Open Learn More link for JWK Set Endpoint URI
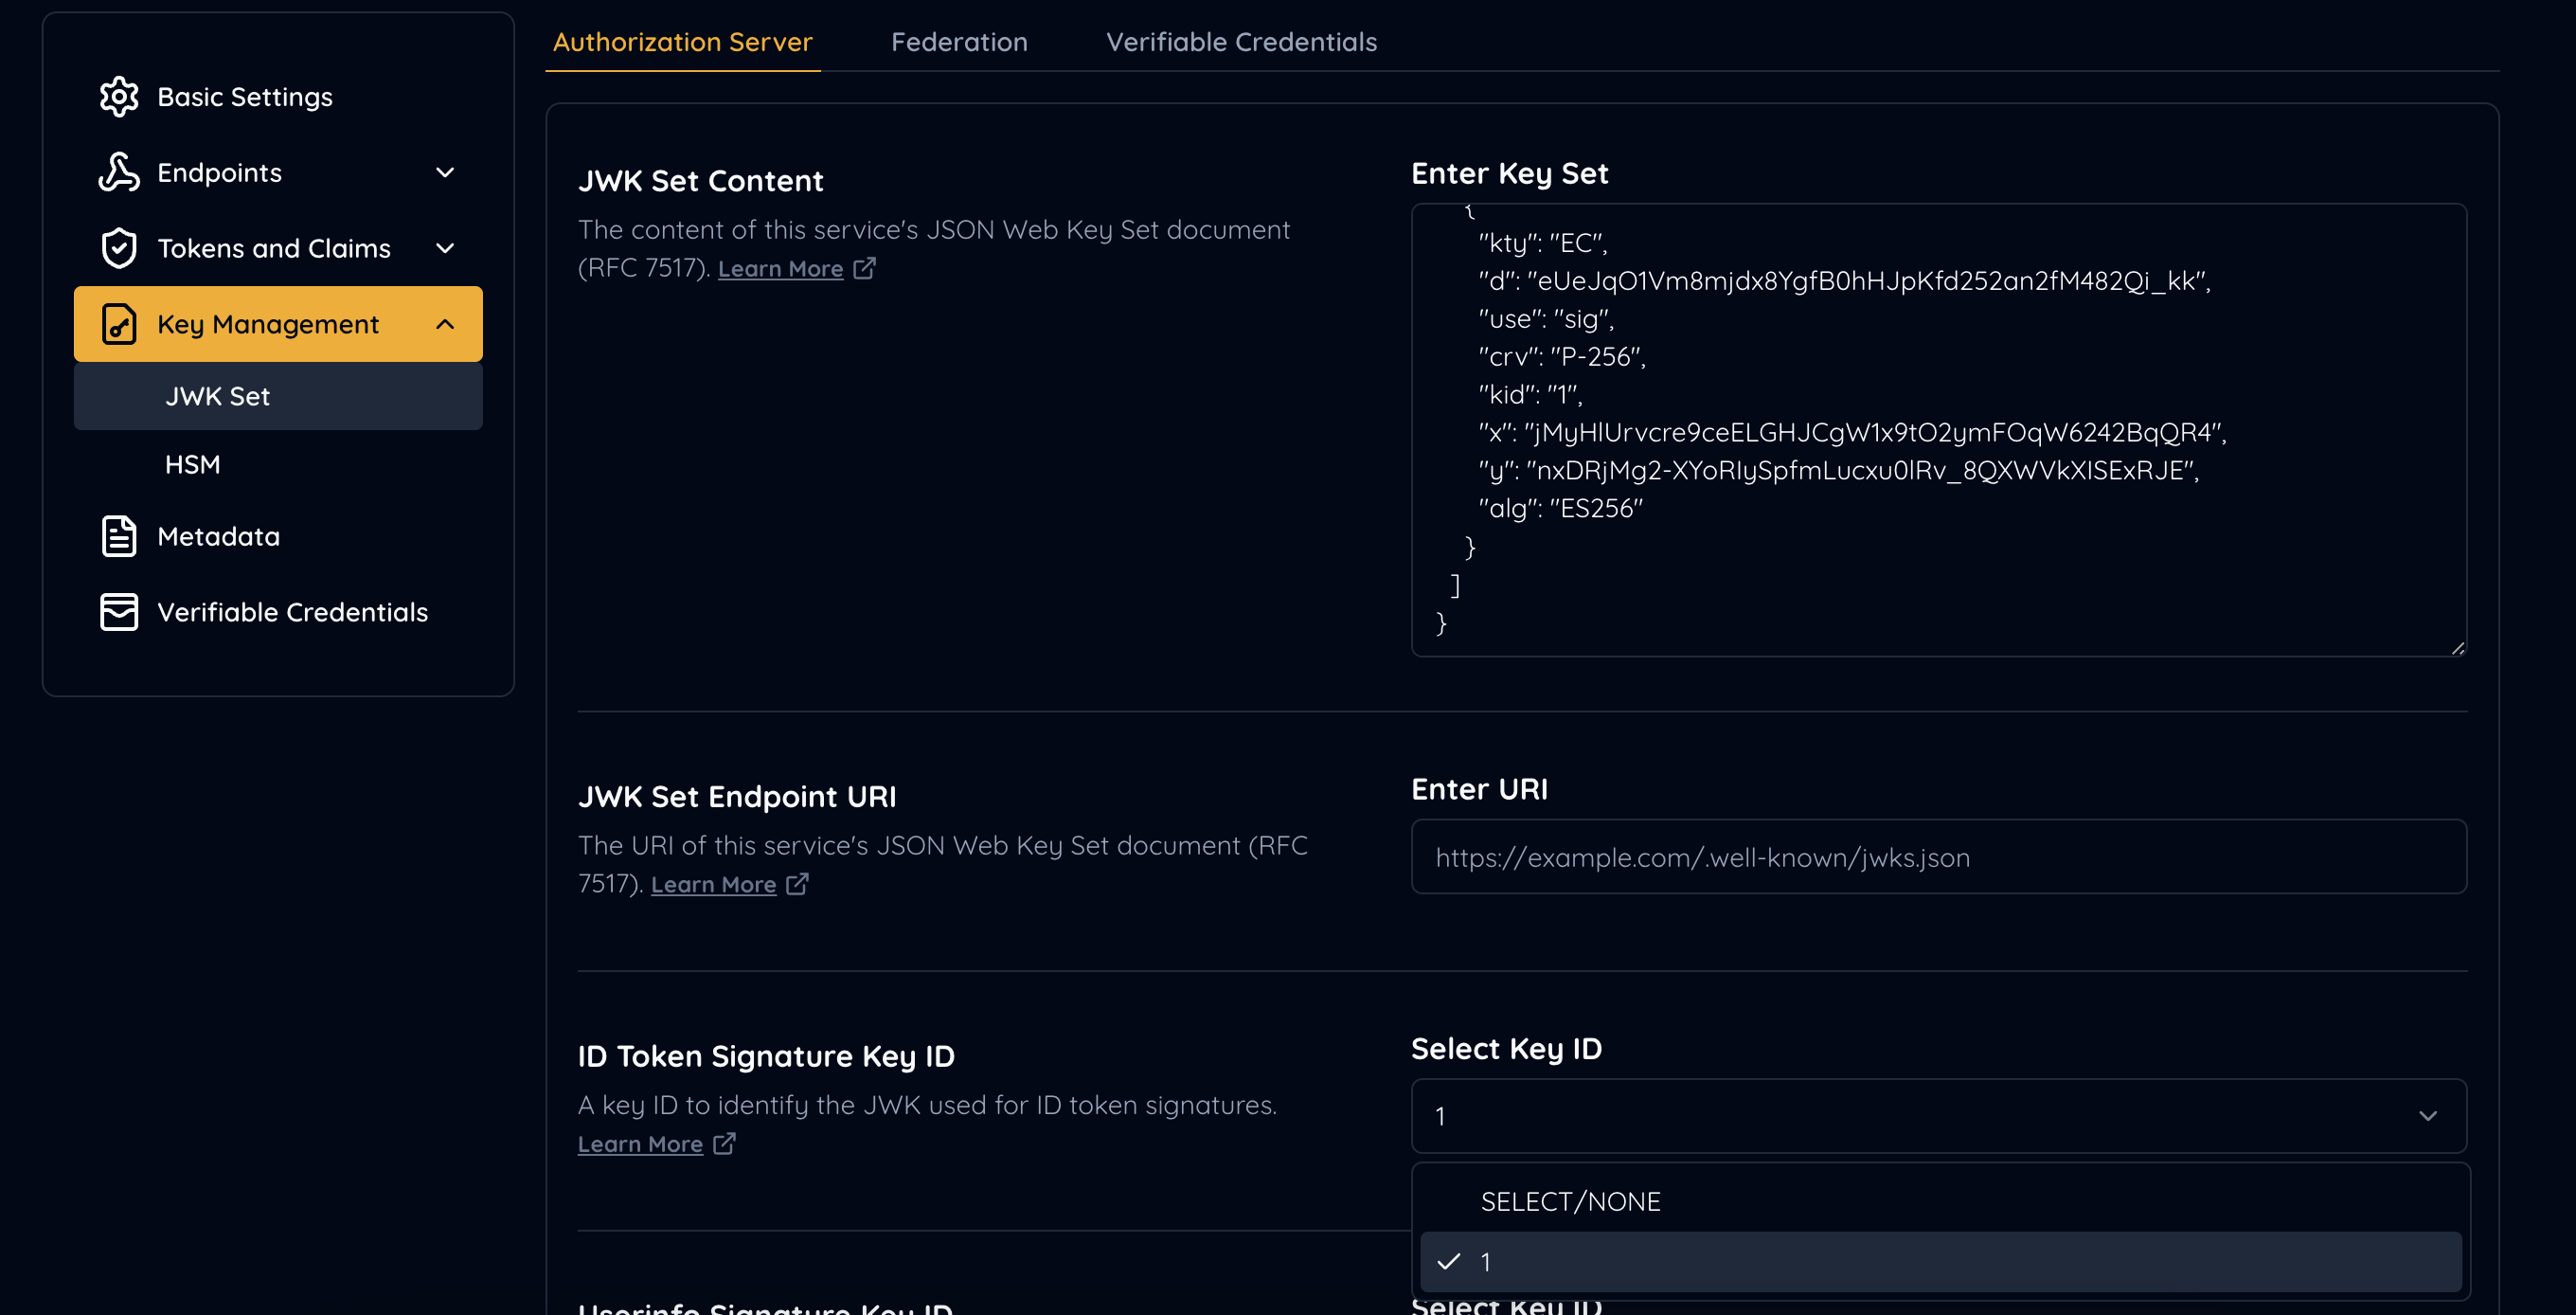The height and width of the screenshot is (1315, 2576). tap(713, 885)
